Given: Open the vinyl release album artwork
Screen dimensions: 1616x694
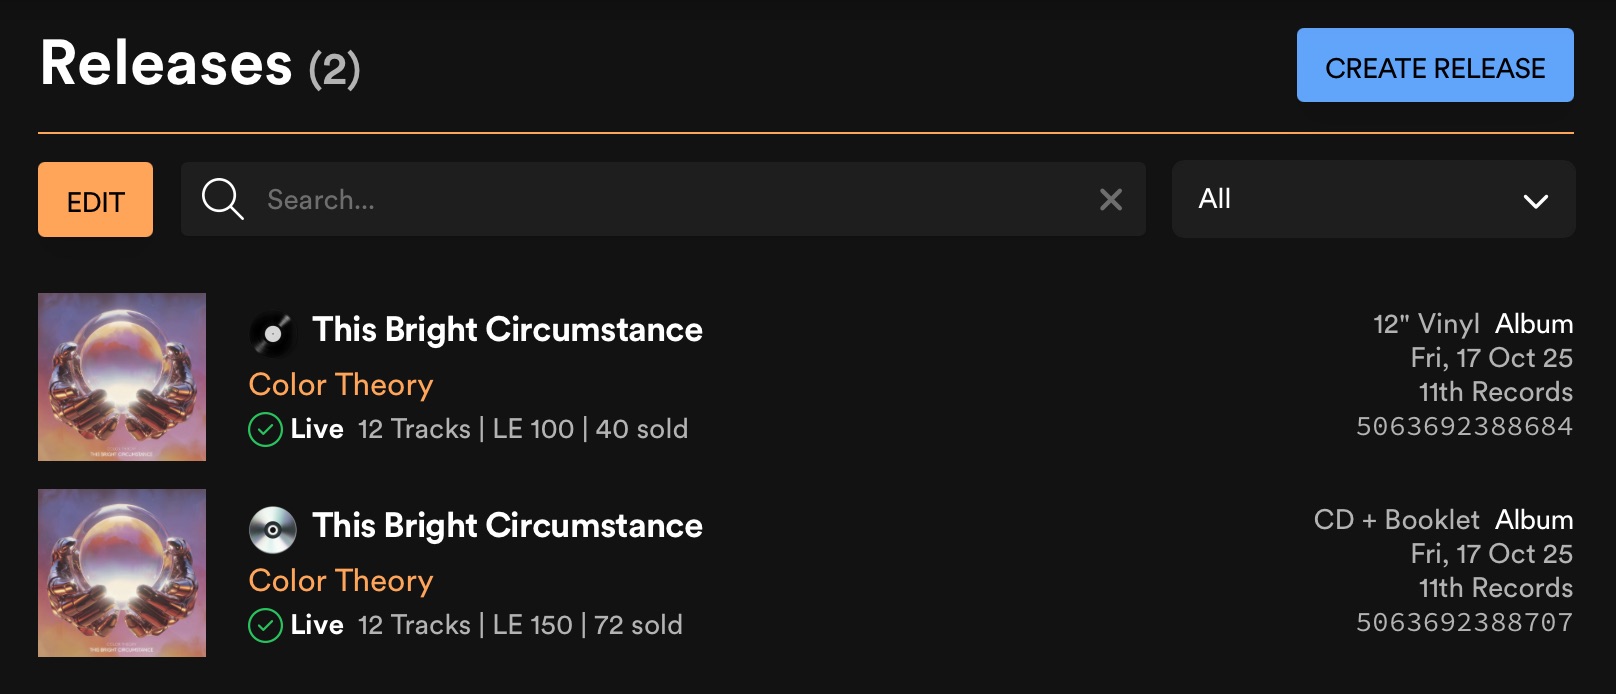Looking at the screenshot, I should [x=122, y=377].
